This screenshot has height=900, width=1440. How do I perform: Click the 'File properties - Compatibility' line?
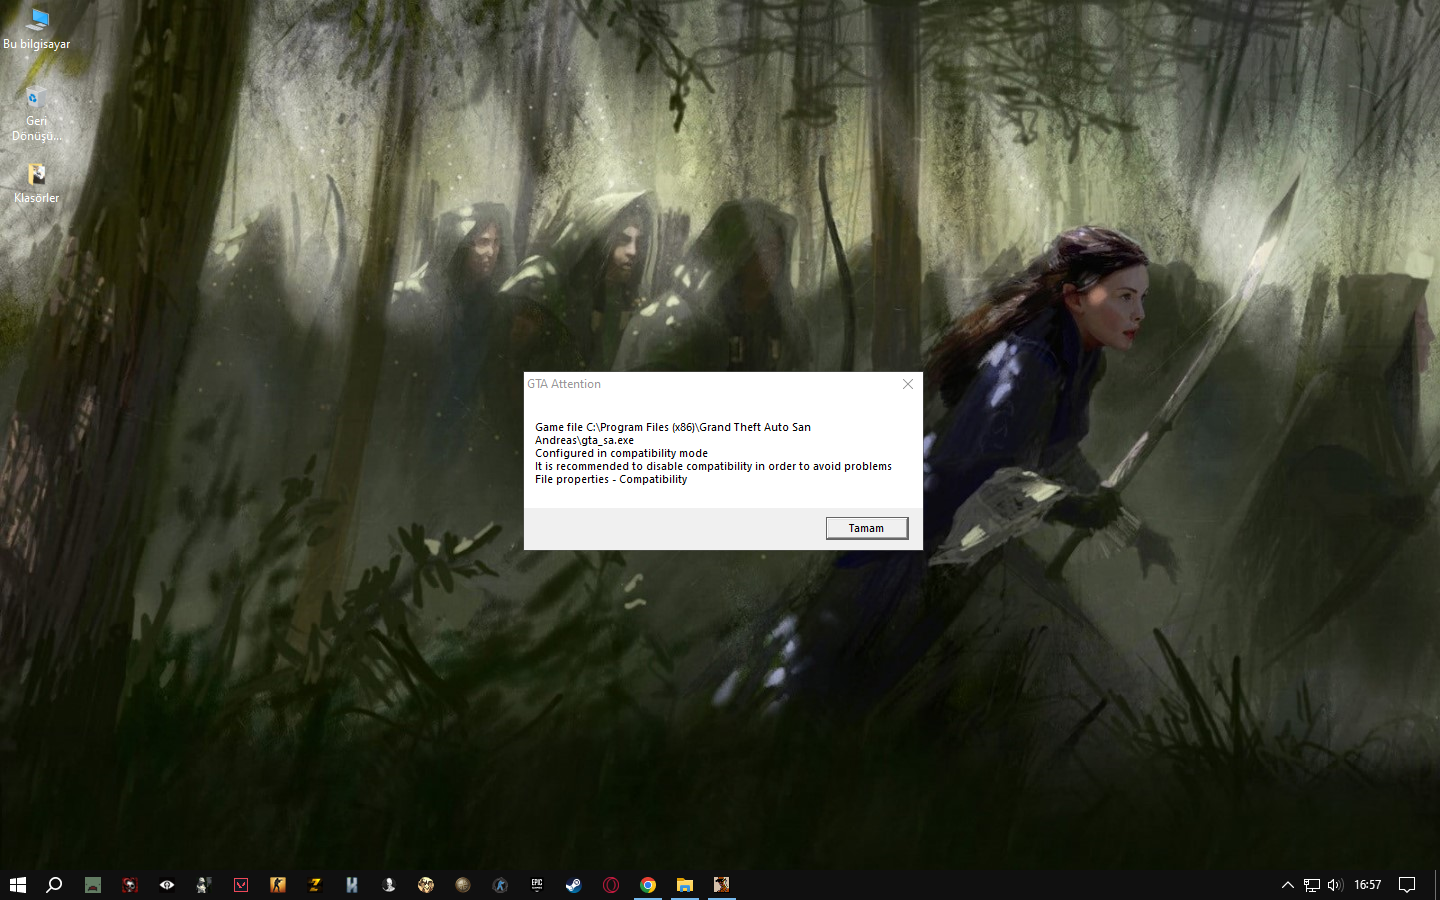coord(611,479)
